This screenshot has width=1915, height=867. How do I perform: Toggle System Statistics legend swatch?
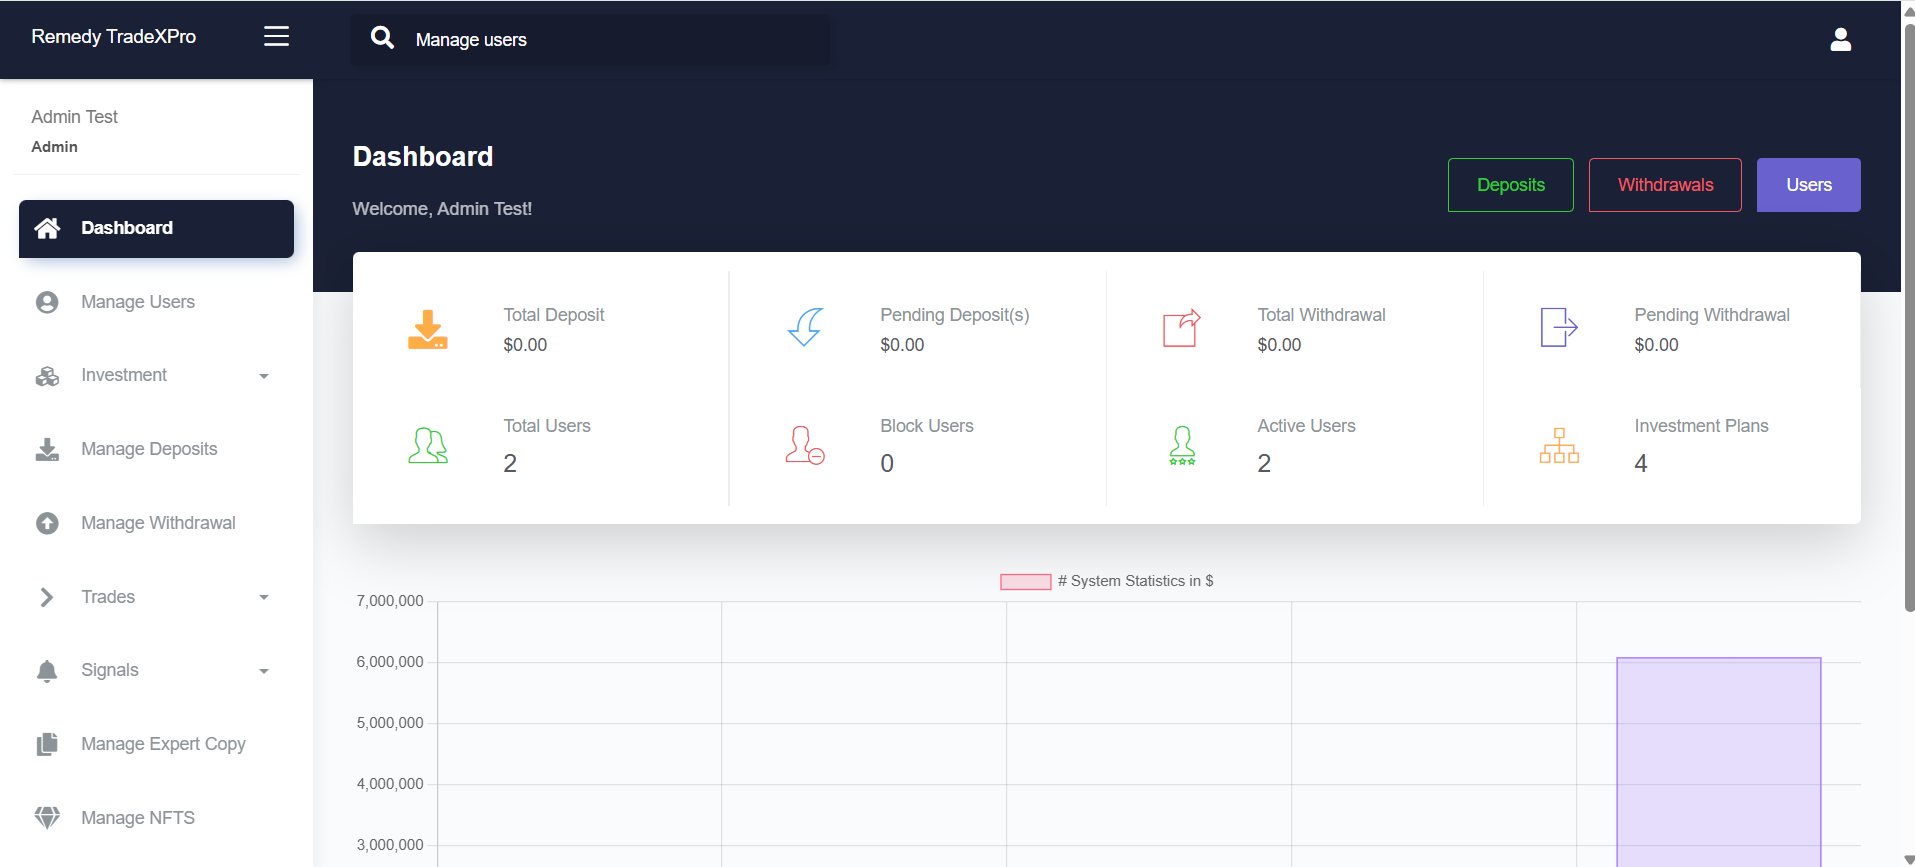pyautogui.click(x=1025, y=582)
